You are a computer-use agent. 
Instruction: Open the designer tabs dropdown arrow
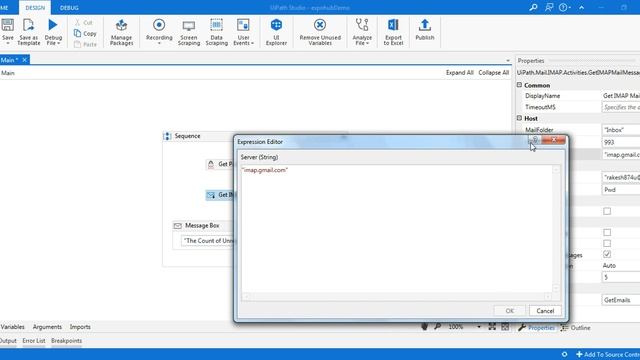(x=508, y=61)
